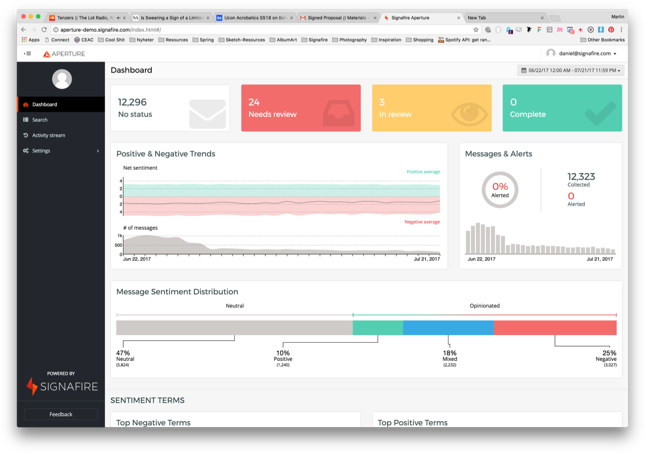Viewport: 645px width, 454px height.
Task: Open the daniel@signafire.com user menu
Action: [584, 54]
